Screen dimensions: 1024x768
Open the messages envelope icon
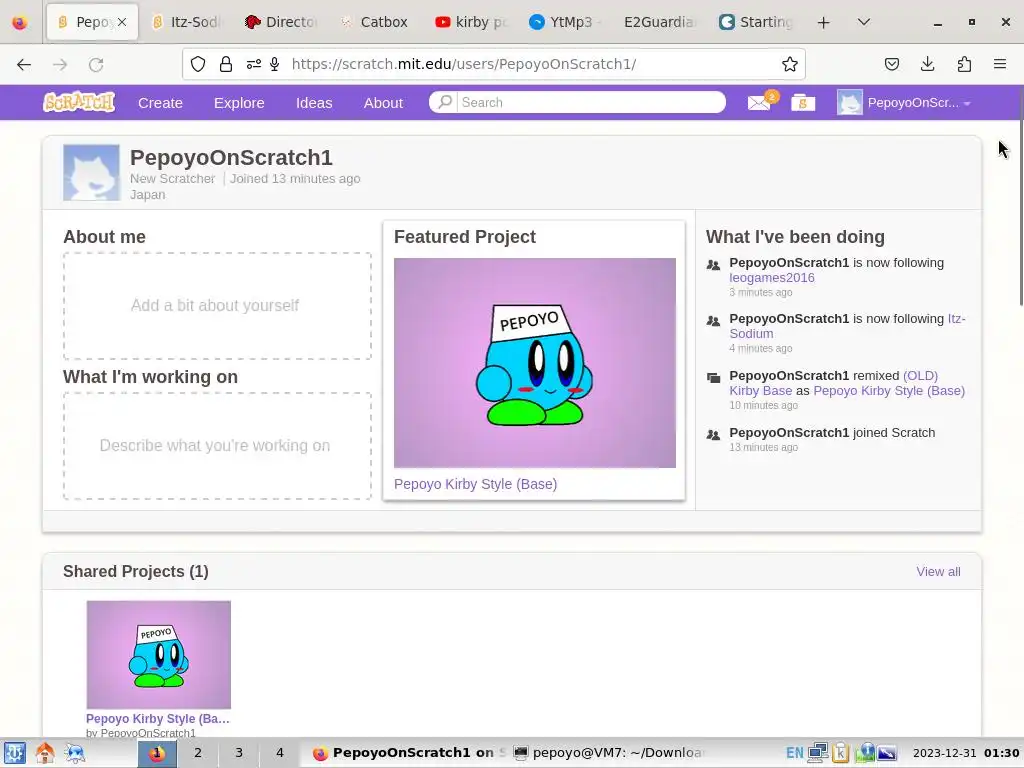point(759,103)
